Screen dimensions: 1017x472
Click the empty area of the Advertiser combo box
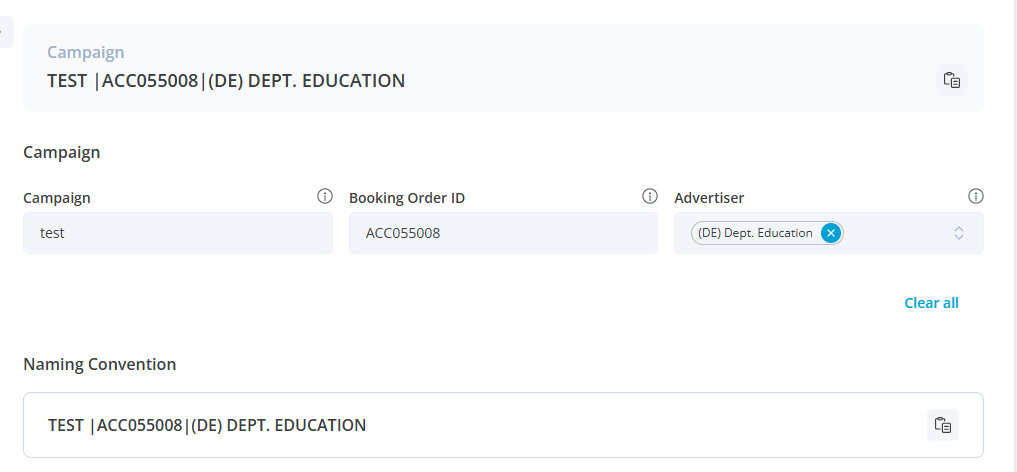point(895,233)
